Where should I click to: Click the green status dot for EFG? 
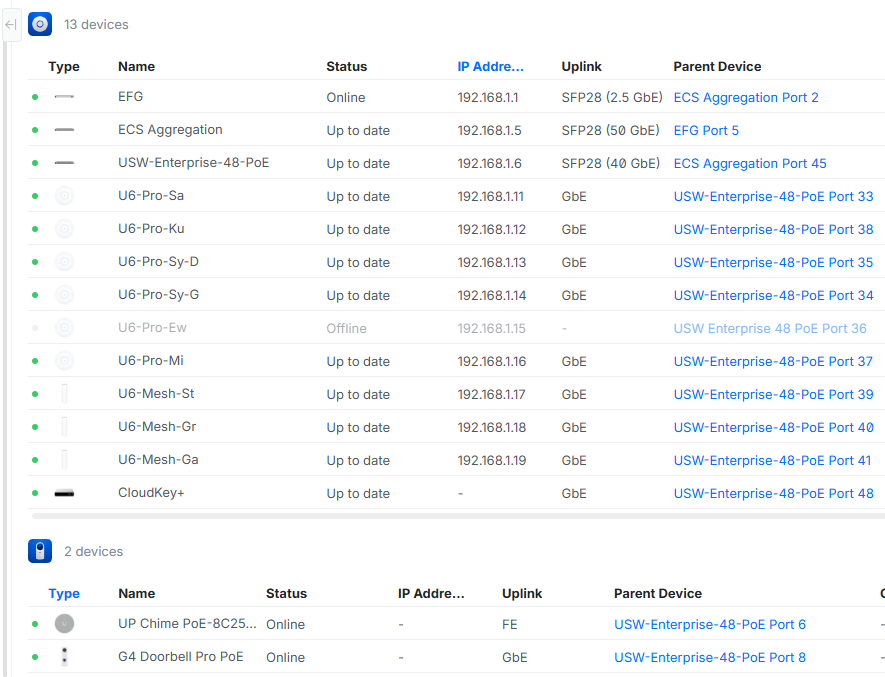(x=35, y=97)
